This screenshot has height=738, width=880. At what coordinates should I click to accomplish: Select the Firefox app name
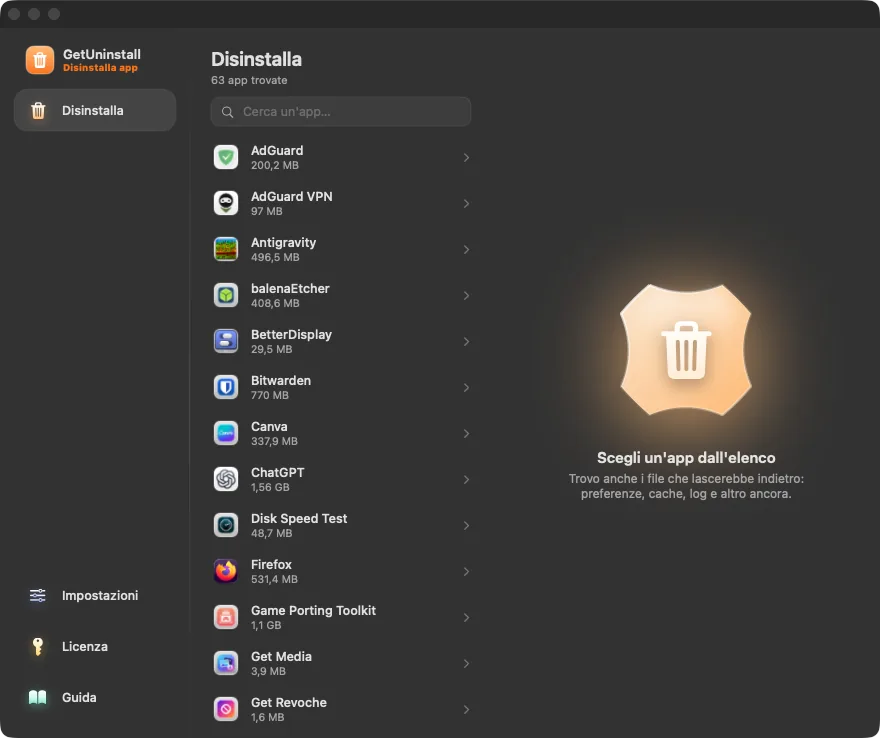pos(272,565)
